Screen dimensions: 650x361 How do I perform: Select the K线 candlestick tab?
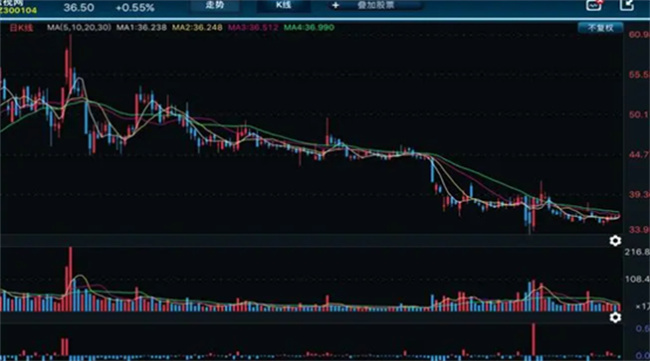pos(284,5)
